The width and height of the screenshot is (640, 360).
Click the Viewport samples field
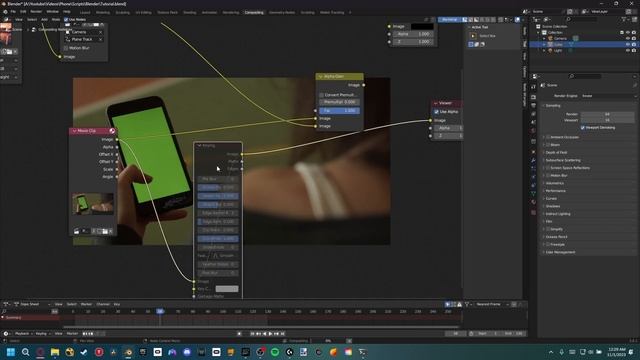pyautogui.click(x=607, y=120)
